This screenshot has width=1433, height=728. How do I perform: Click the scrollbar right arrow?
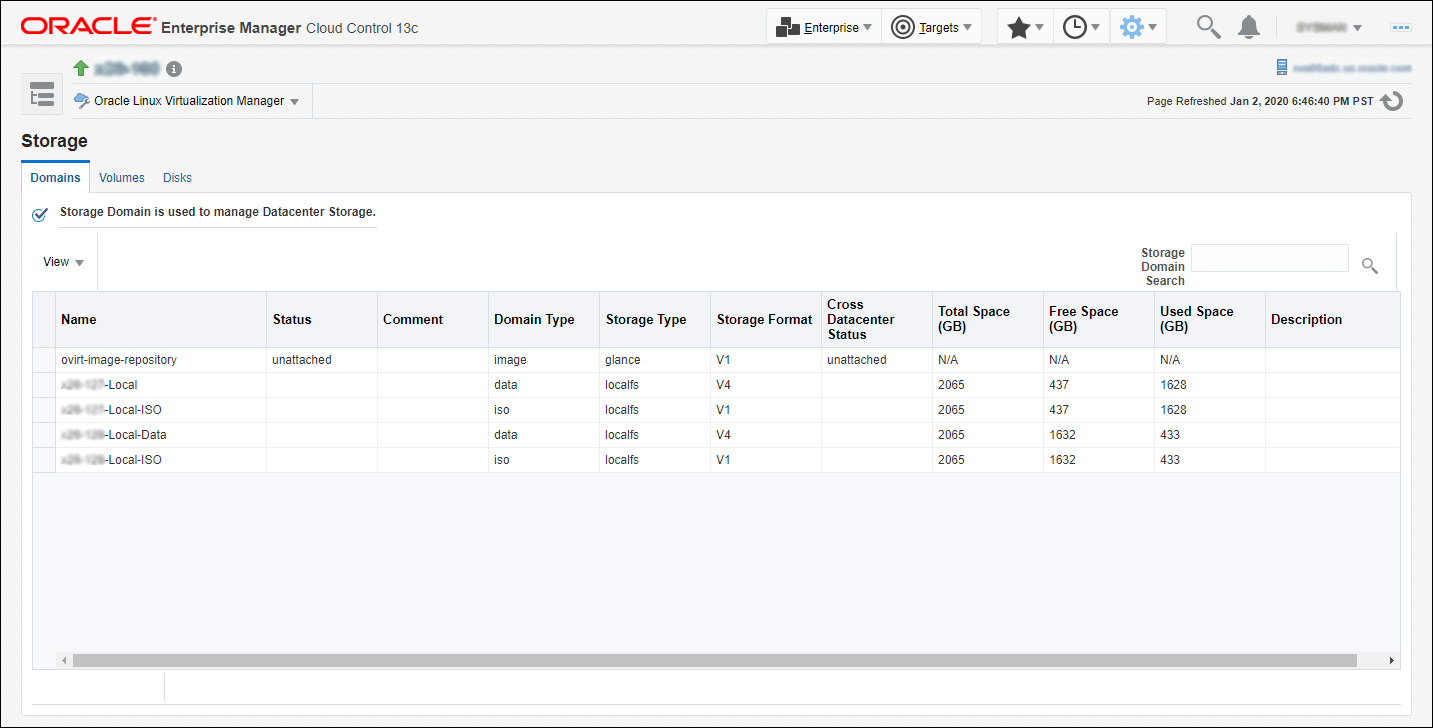(x=1392, y=661)
